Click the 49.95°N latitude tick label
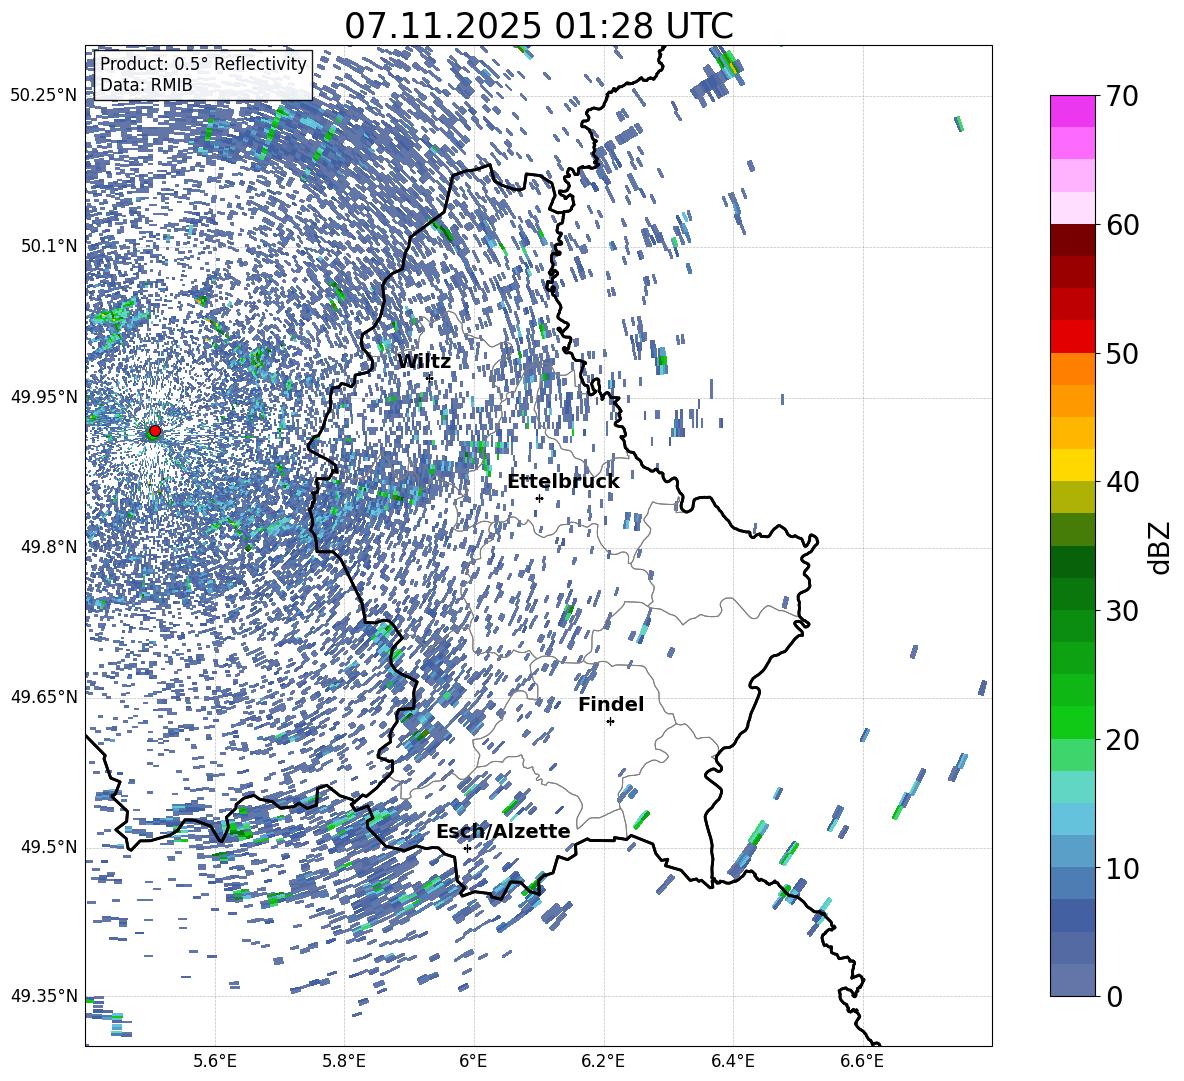1184x1081 pixels. pyautogui.click(x=45, y=396)
